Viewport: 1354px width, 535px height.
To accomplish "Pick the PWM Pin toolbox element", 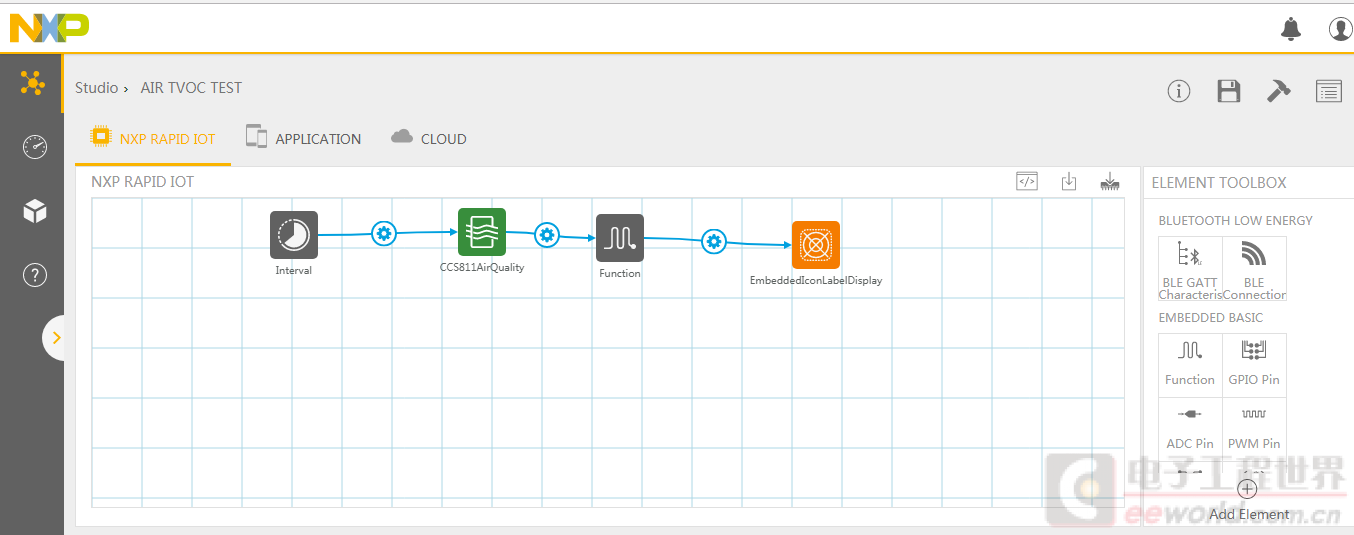I will [x=1254, y=429].
